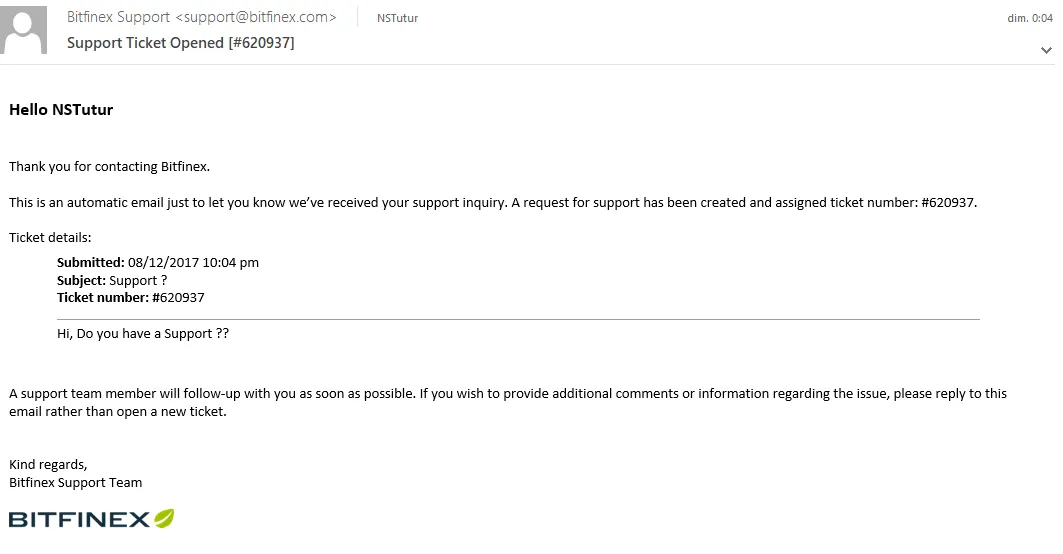Click the BITFINEX wordmark in signature

coord(79,519)
